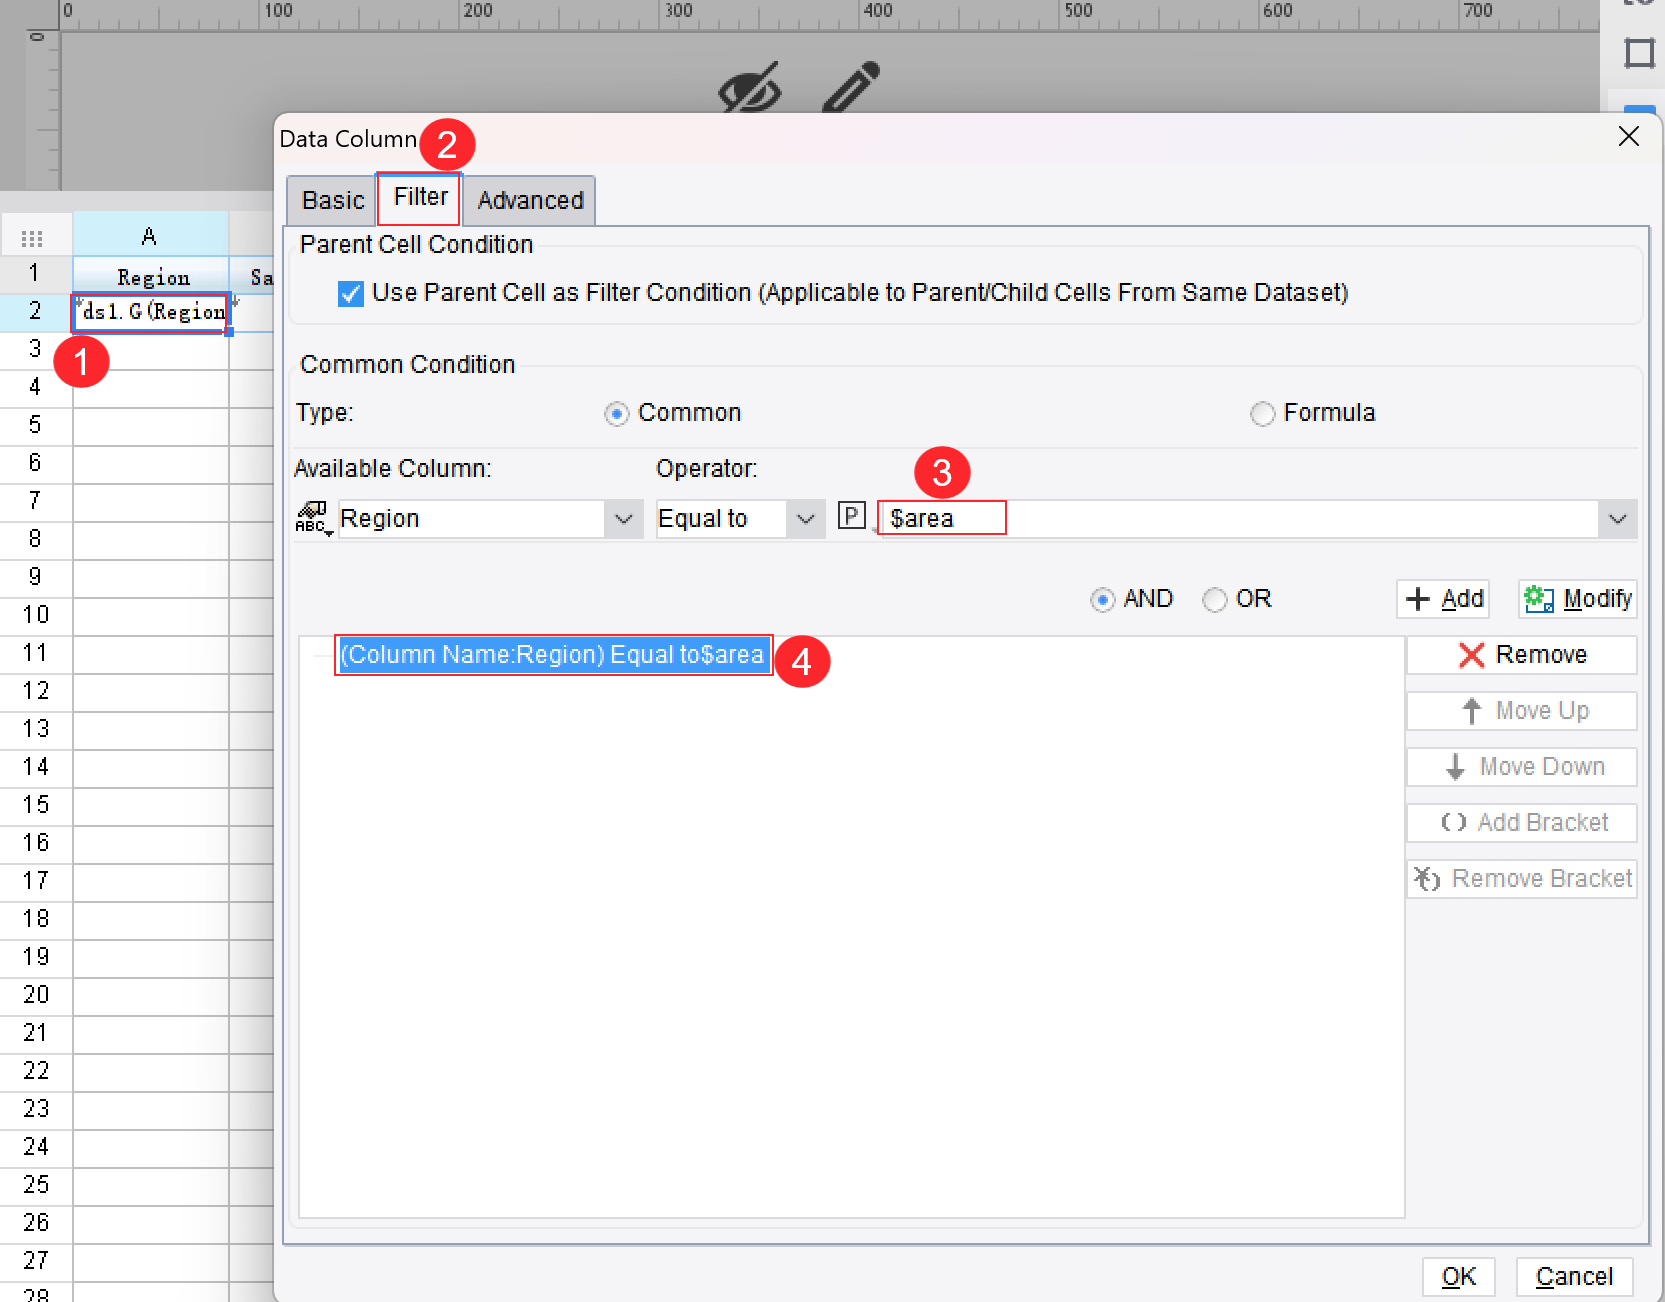Click the pencil edit icon
Viewport: 1665px width, 1302px height.
pos(851,87)
